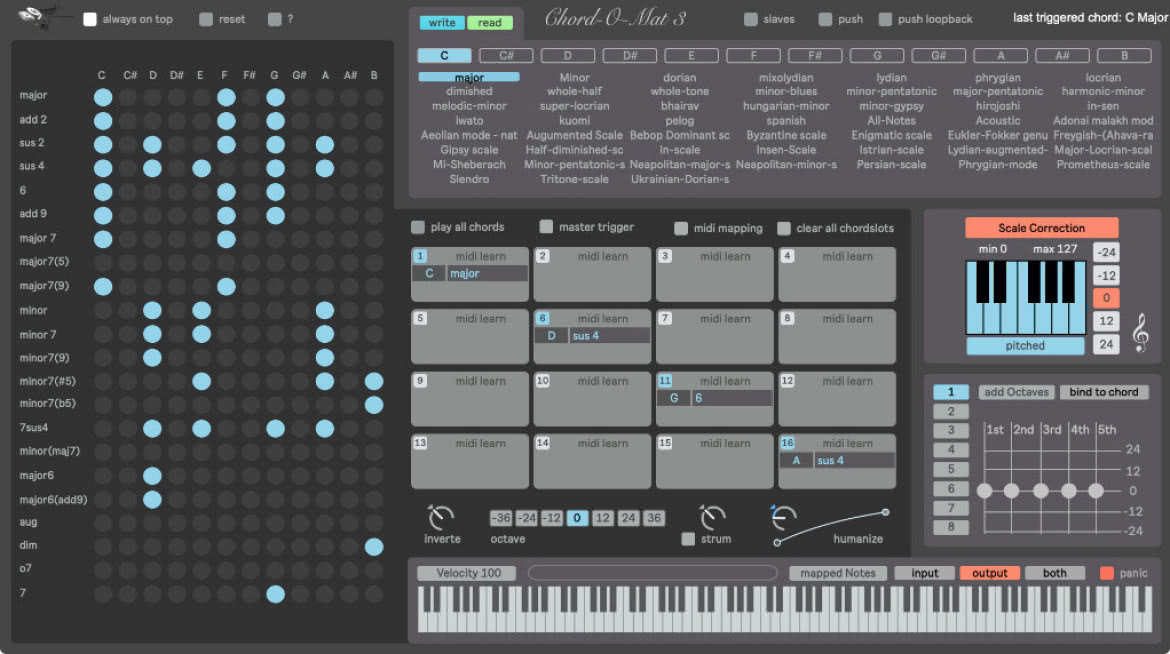The image size is (1170, 654).
Task: Switch to write mode
Action: [442, 22]
